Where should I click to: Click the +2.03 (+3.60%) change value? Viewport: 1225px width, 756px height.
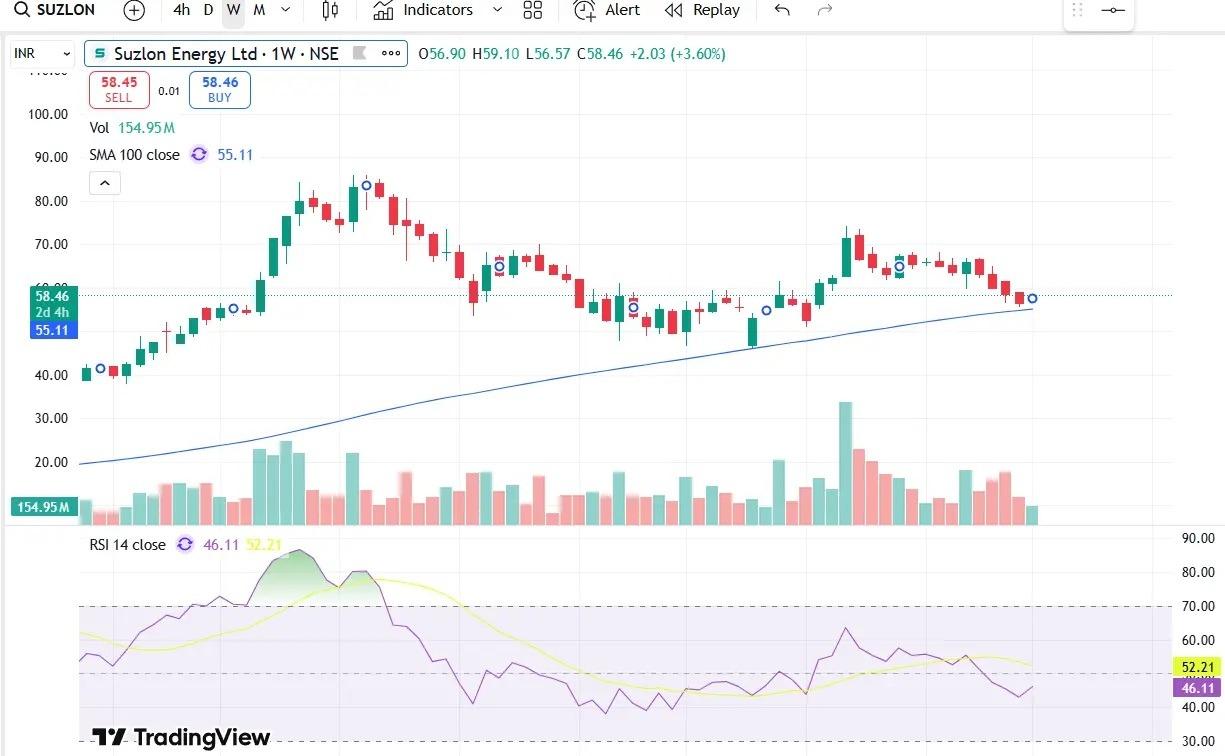(x=677, y=54)
